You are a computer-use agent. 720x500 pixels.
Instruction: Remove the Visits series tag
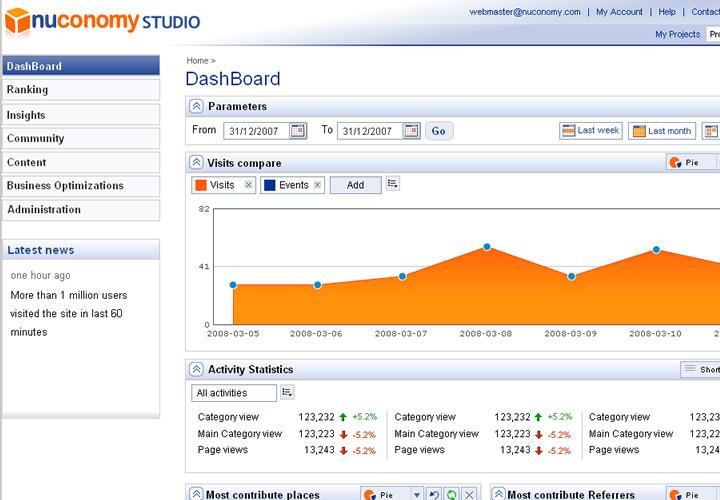point(248,185)
